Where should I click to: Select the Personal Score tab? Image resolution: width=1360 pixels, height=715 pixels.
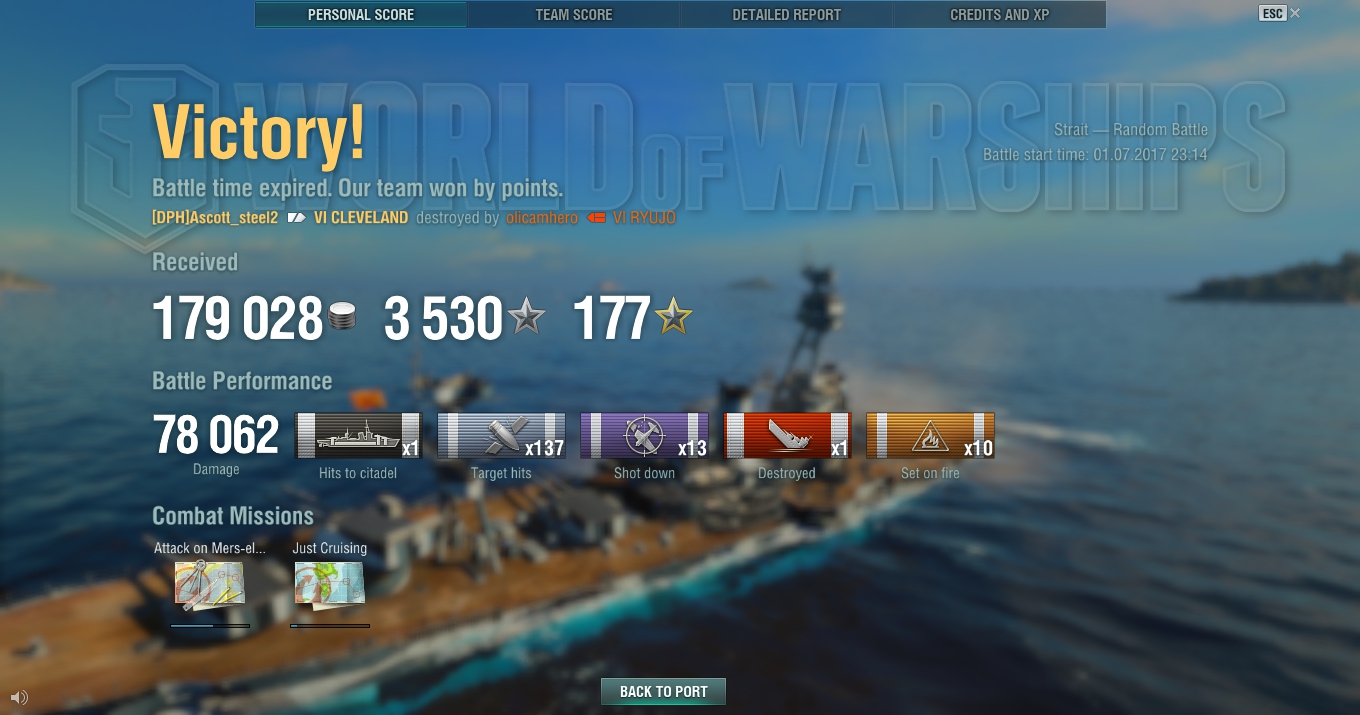pyautogui.click(x=361, y=15)
